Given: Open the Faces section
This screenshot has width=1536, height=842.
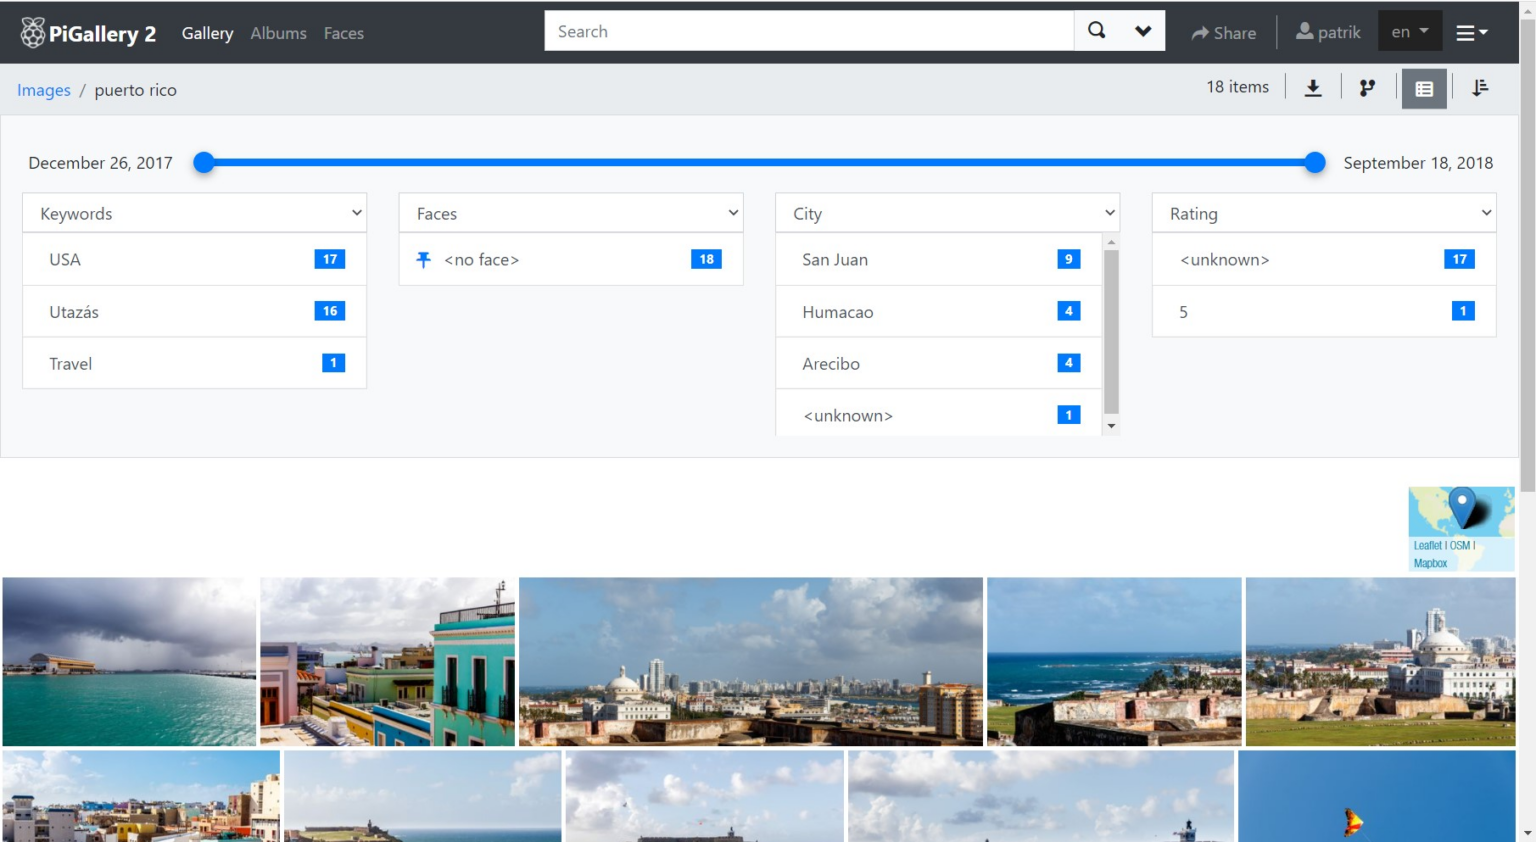Looking at the screenshot, I should click(x=344, y=33).
